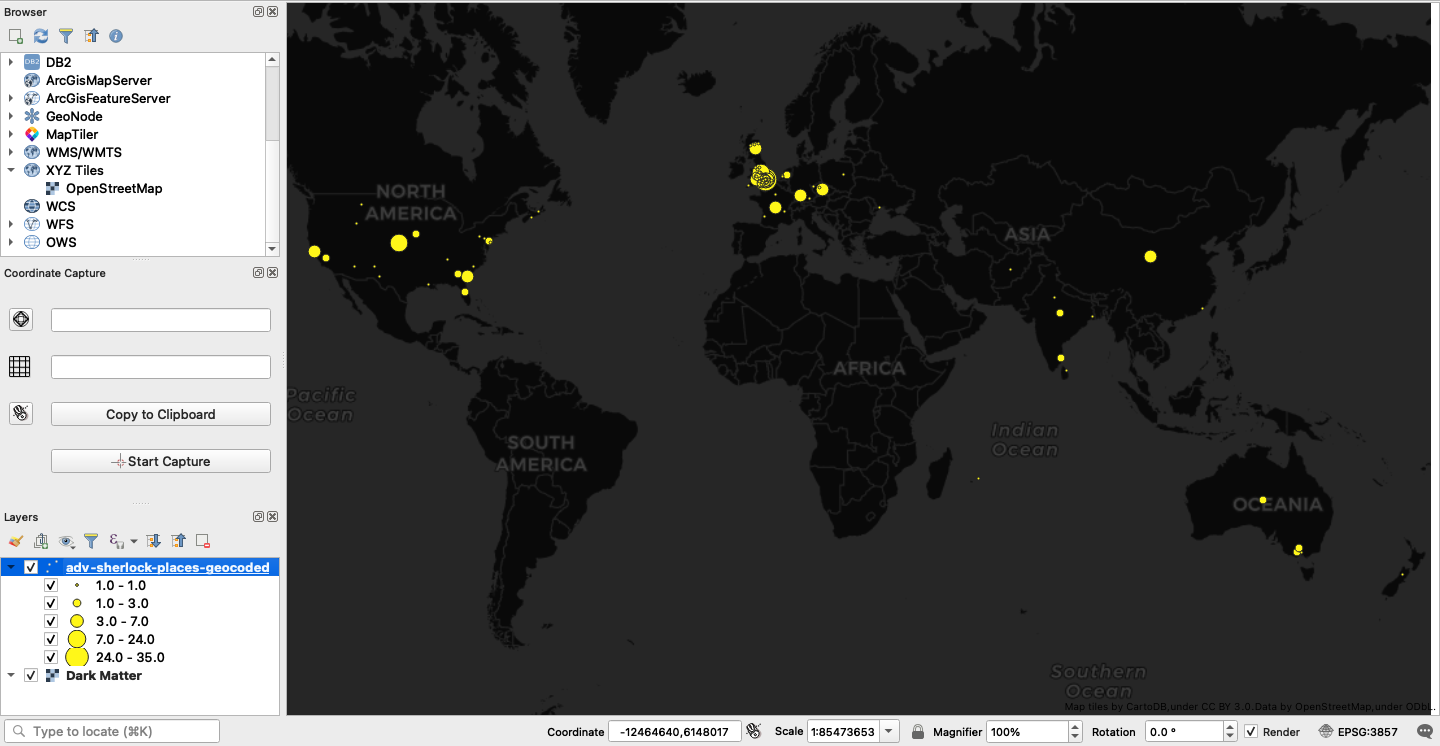This screenshot has height=746, width=1440.
Task: Click the lock scale padlock icon
Action: (x=917, y=731)
